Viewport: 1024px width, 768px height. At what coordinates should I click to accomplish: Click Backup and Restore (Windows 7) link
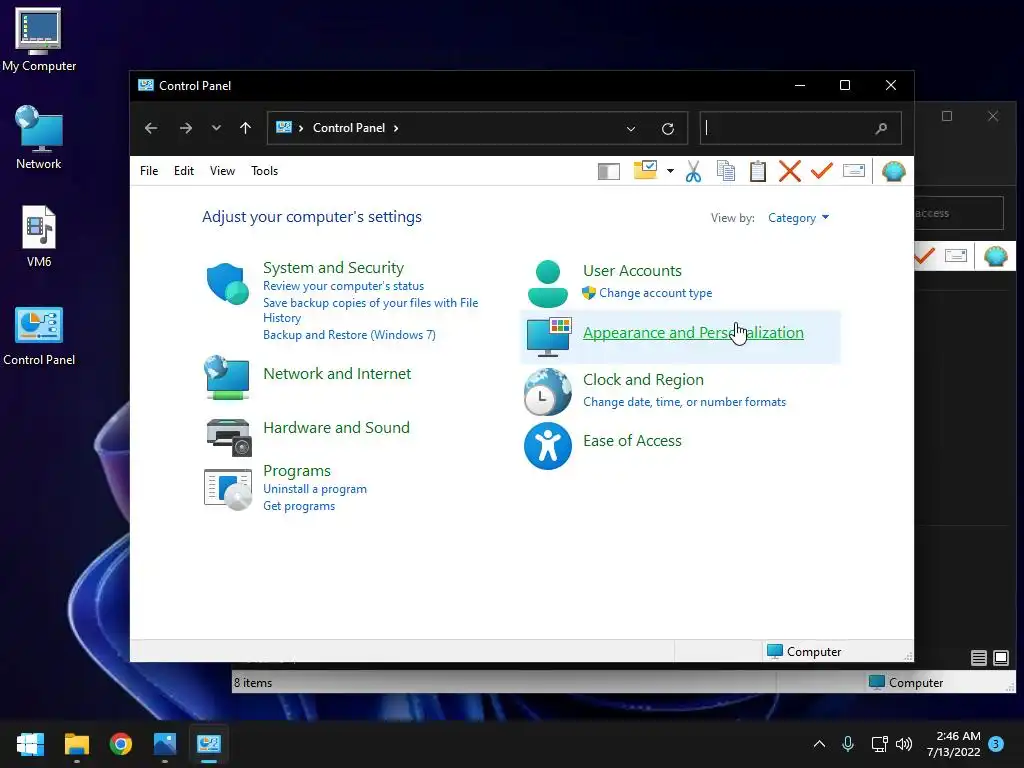(x=349, y=335)
